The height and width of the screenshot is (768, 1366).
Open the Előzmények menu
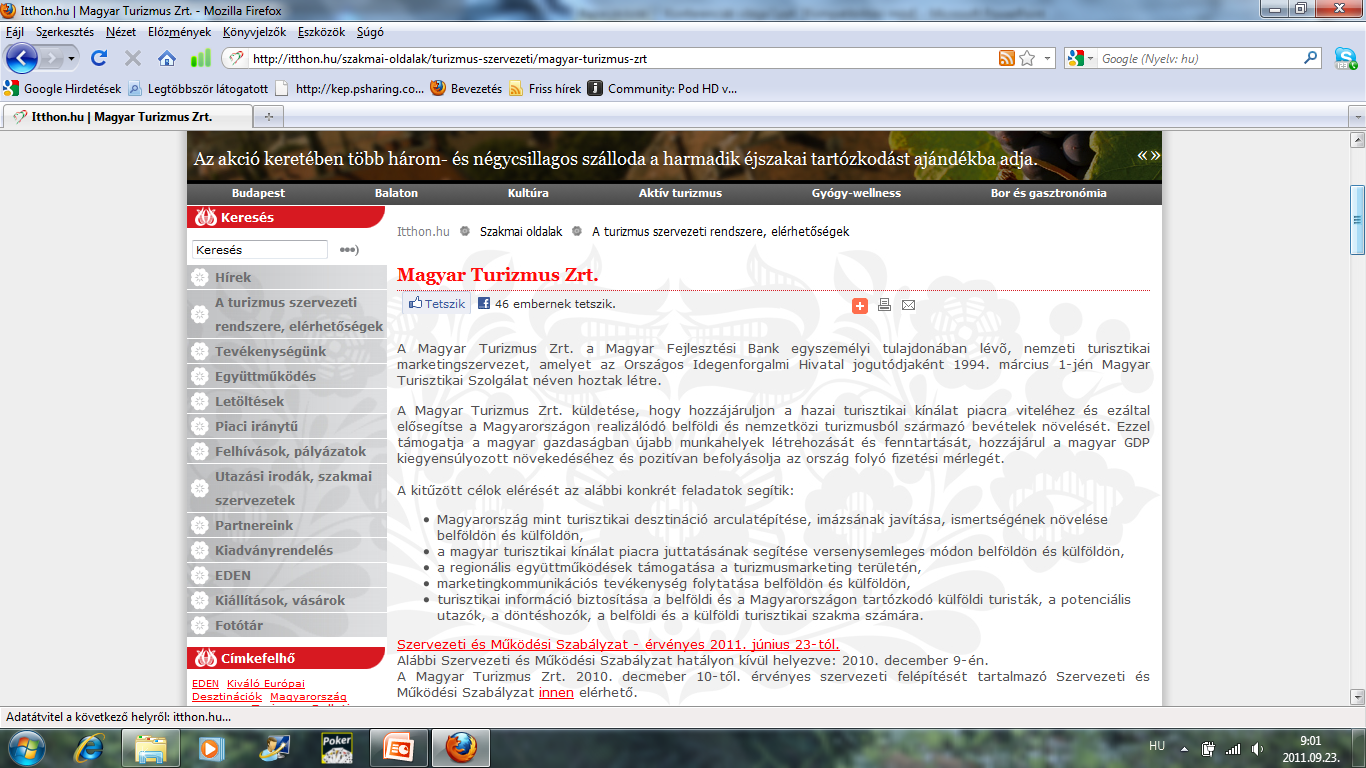coord(180,32)
